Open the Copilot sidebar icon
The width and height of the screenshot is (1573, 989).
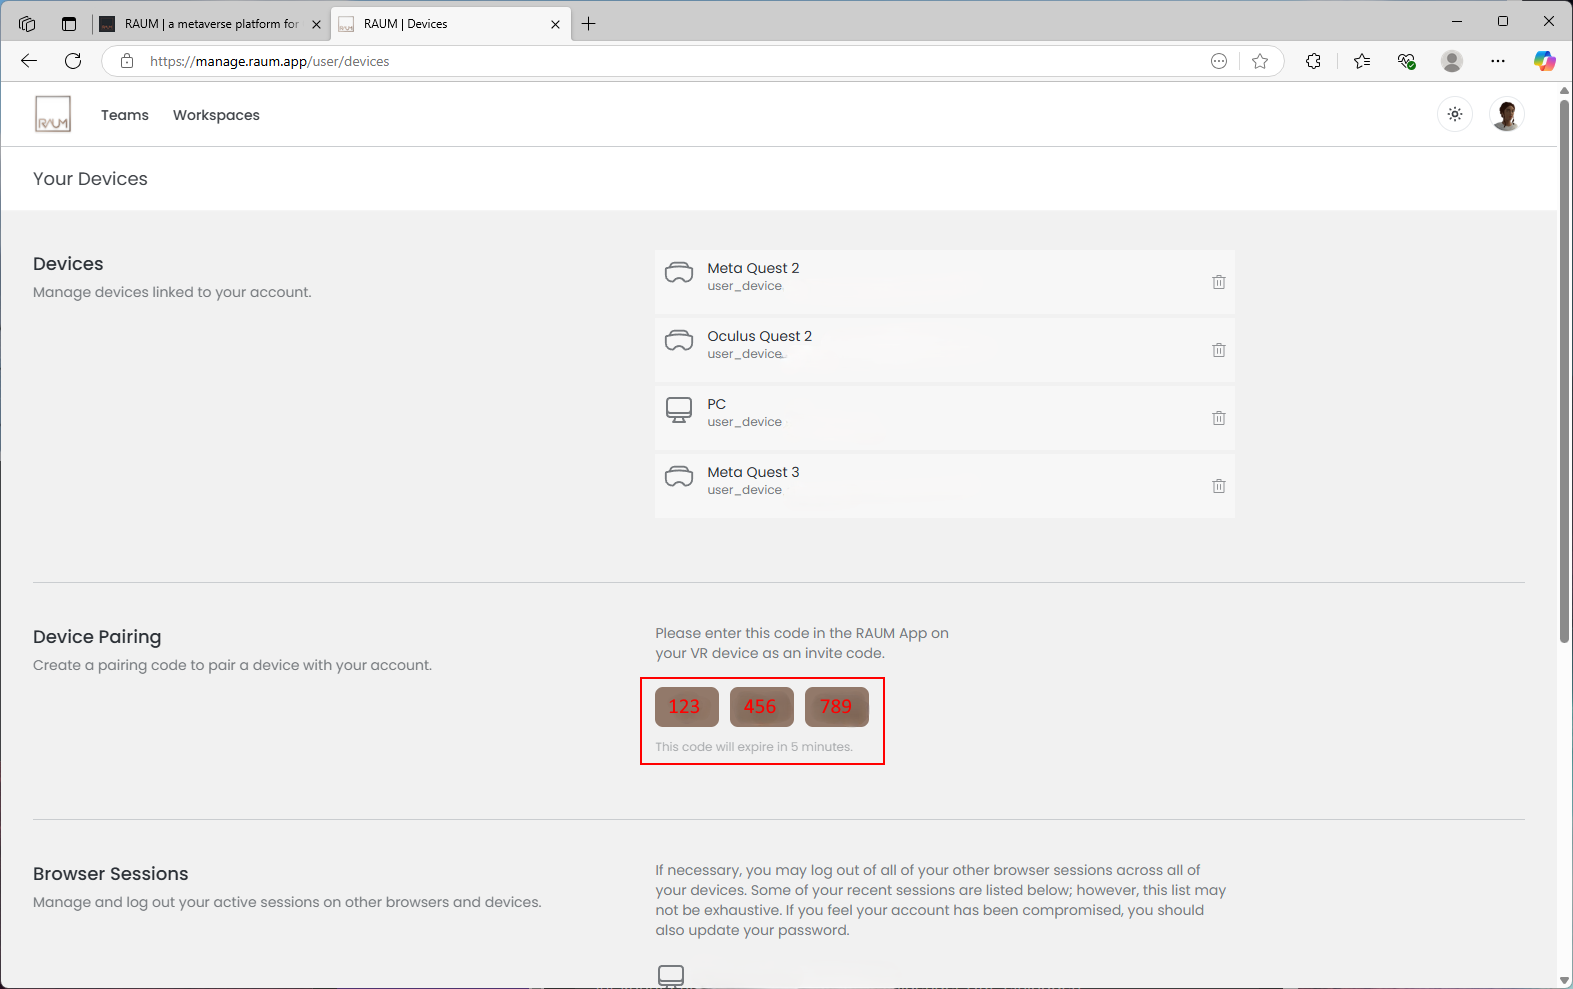pos(1545,61)
